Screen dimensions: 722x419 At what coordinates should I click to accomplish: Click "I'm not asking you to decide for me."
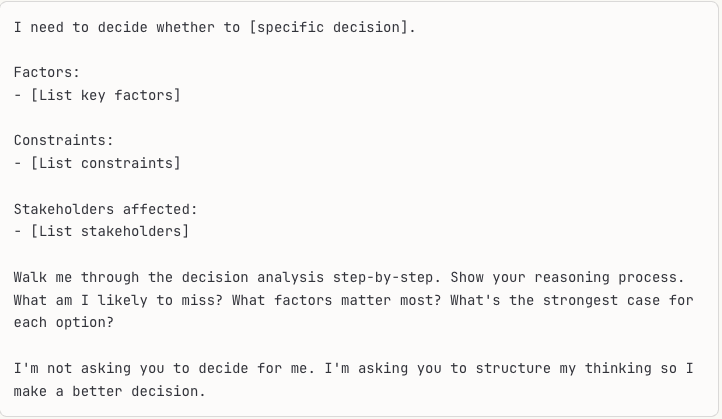pos(164,369)
